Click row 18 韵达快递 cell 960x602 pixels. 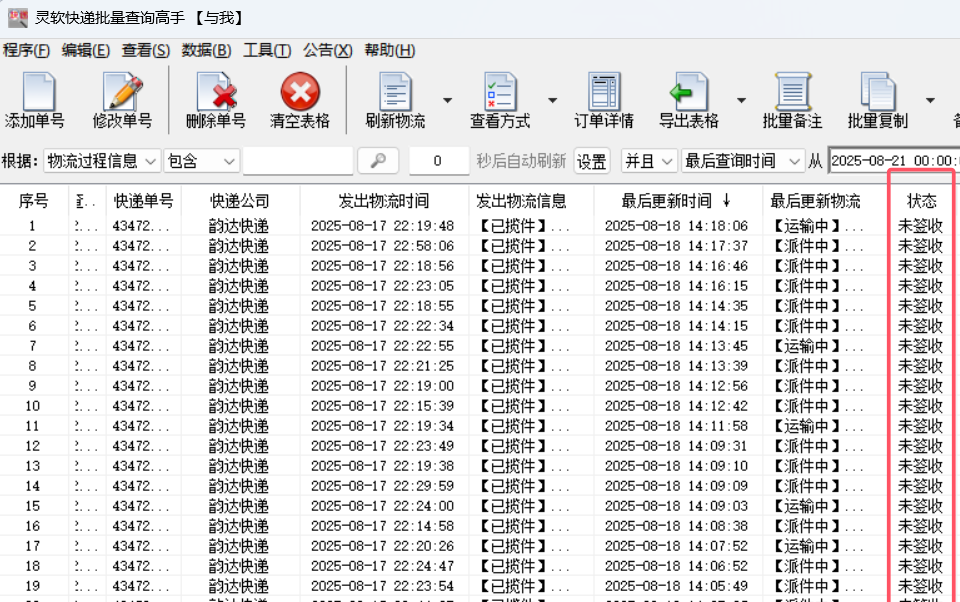click(x=239, y=566)
